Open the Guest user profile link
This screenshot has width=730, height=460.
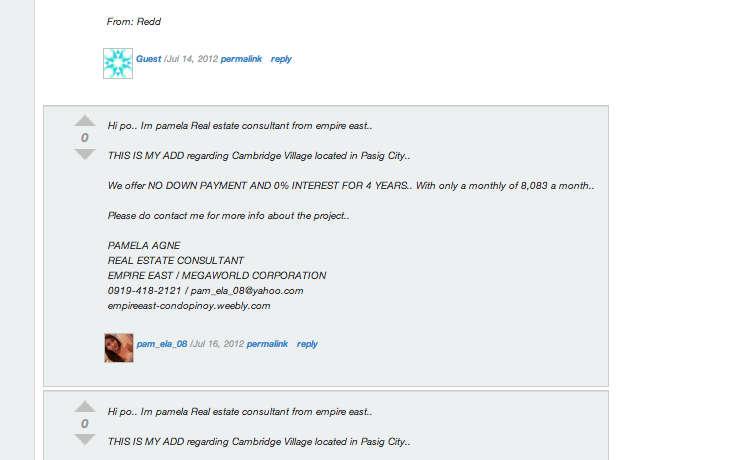pyautogui.click(x=149, y=59)
